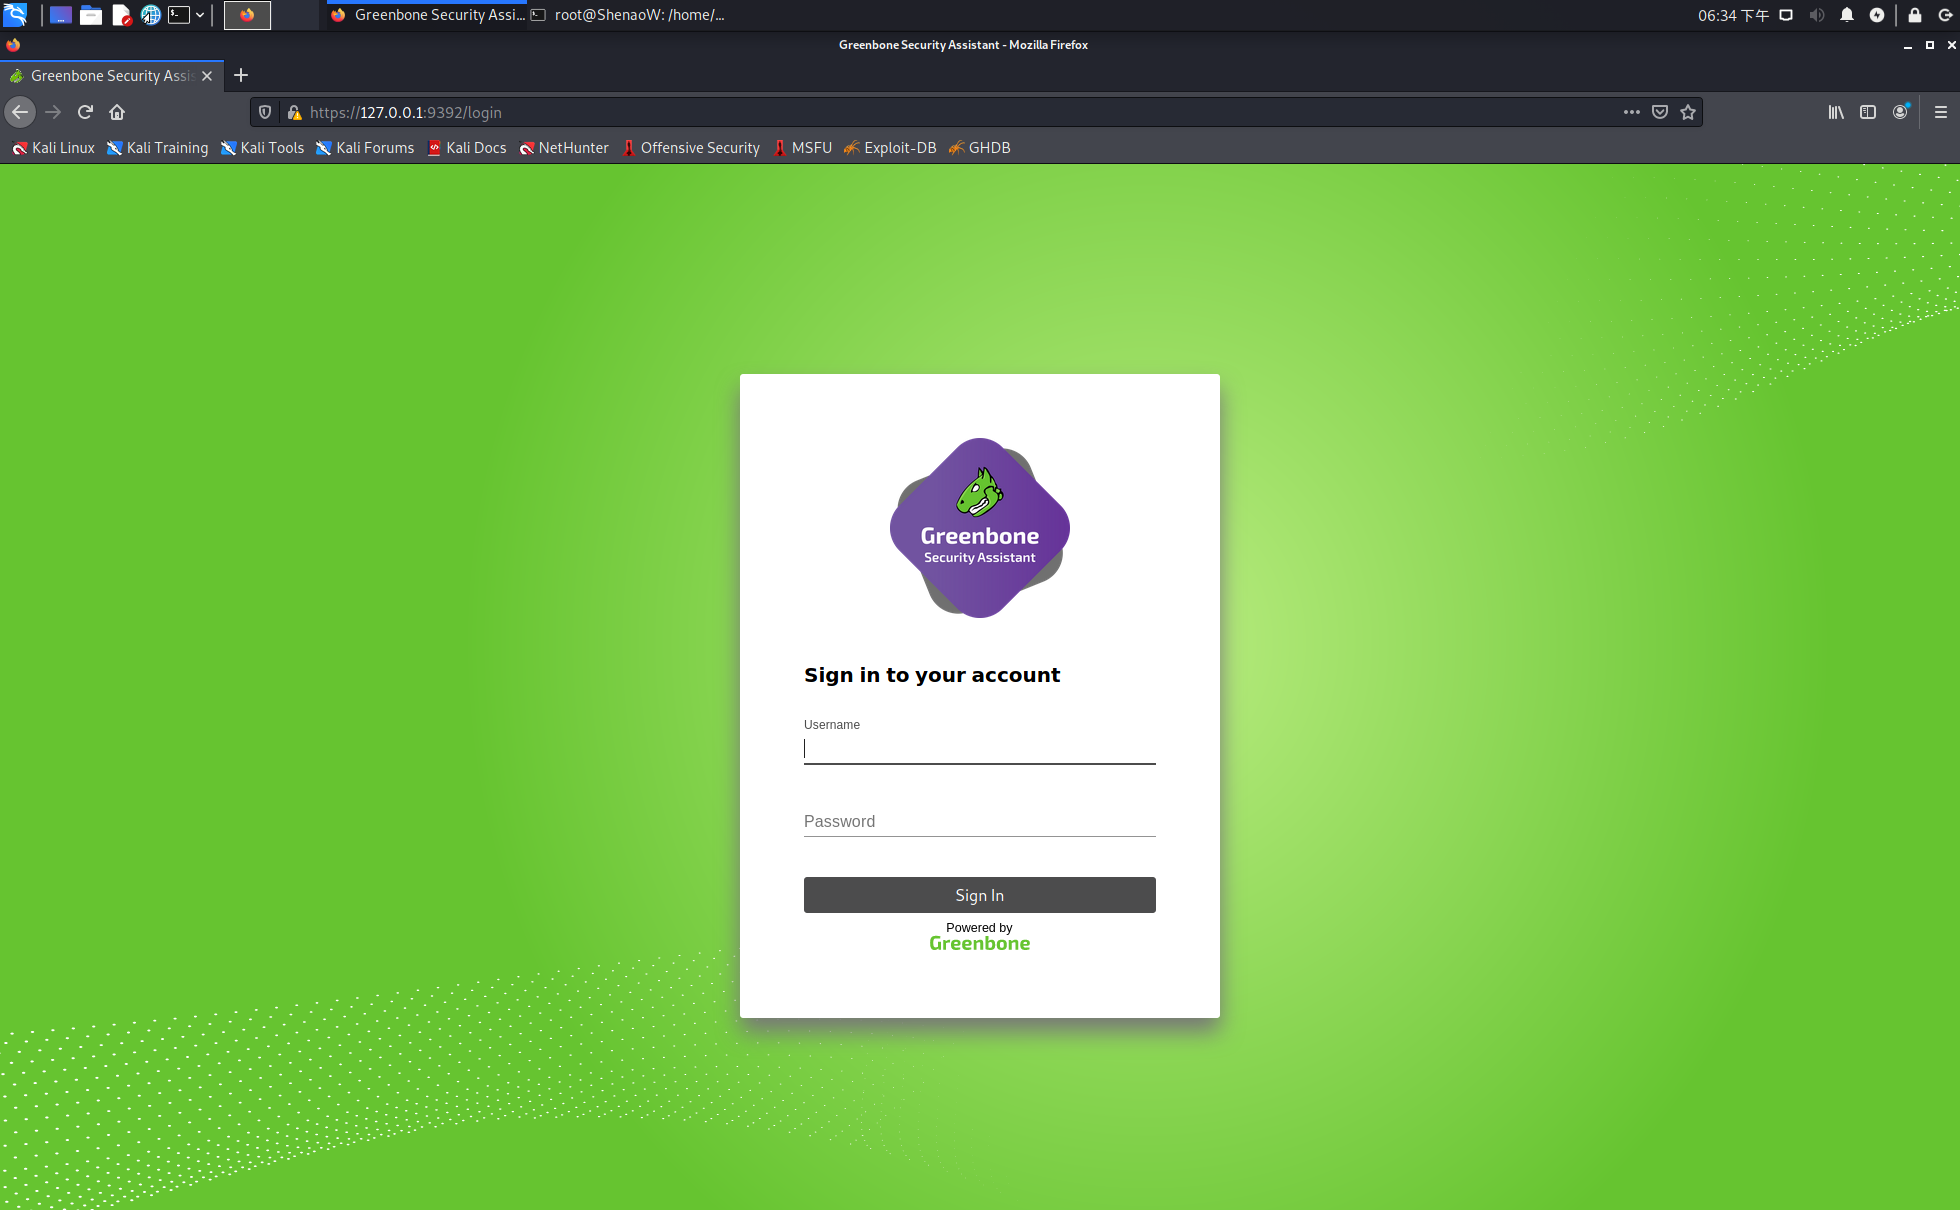Select Greenbone Security Assistant taskbar window entry
Image resolution: width=1960 pixels, height=1210 pixels.
pos(427,15)
